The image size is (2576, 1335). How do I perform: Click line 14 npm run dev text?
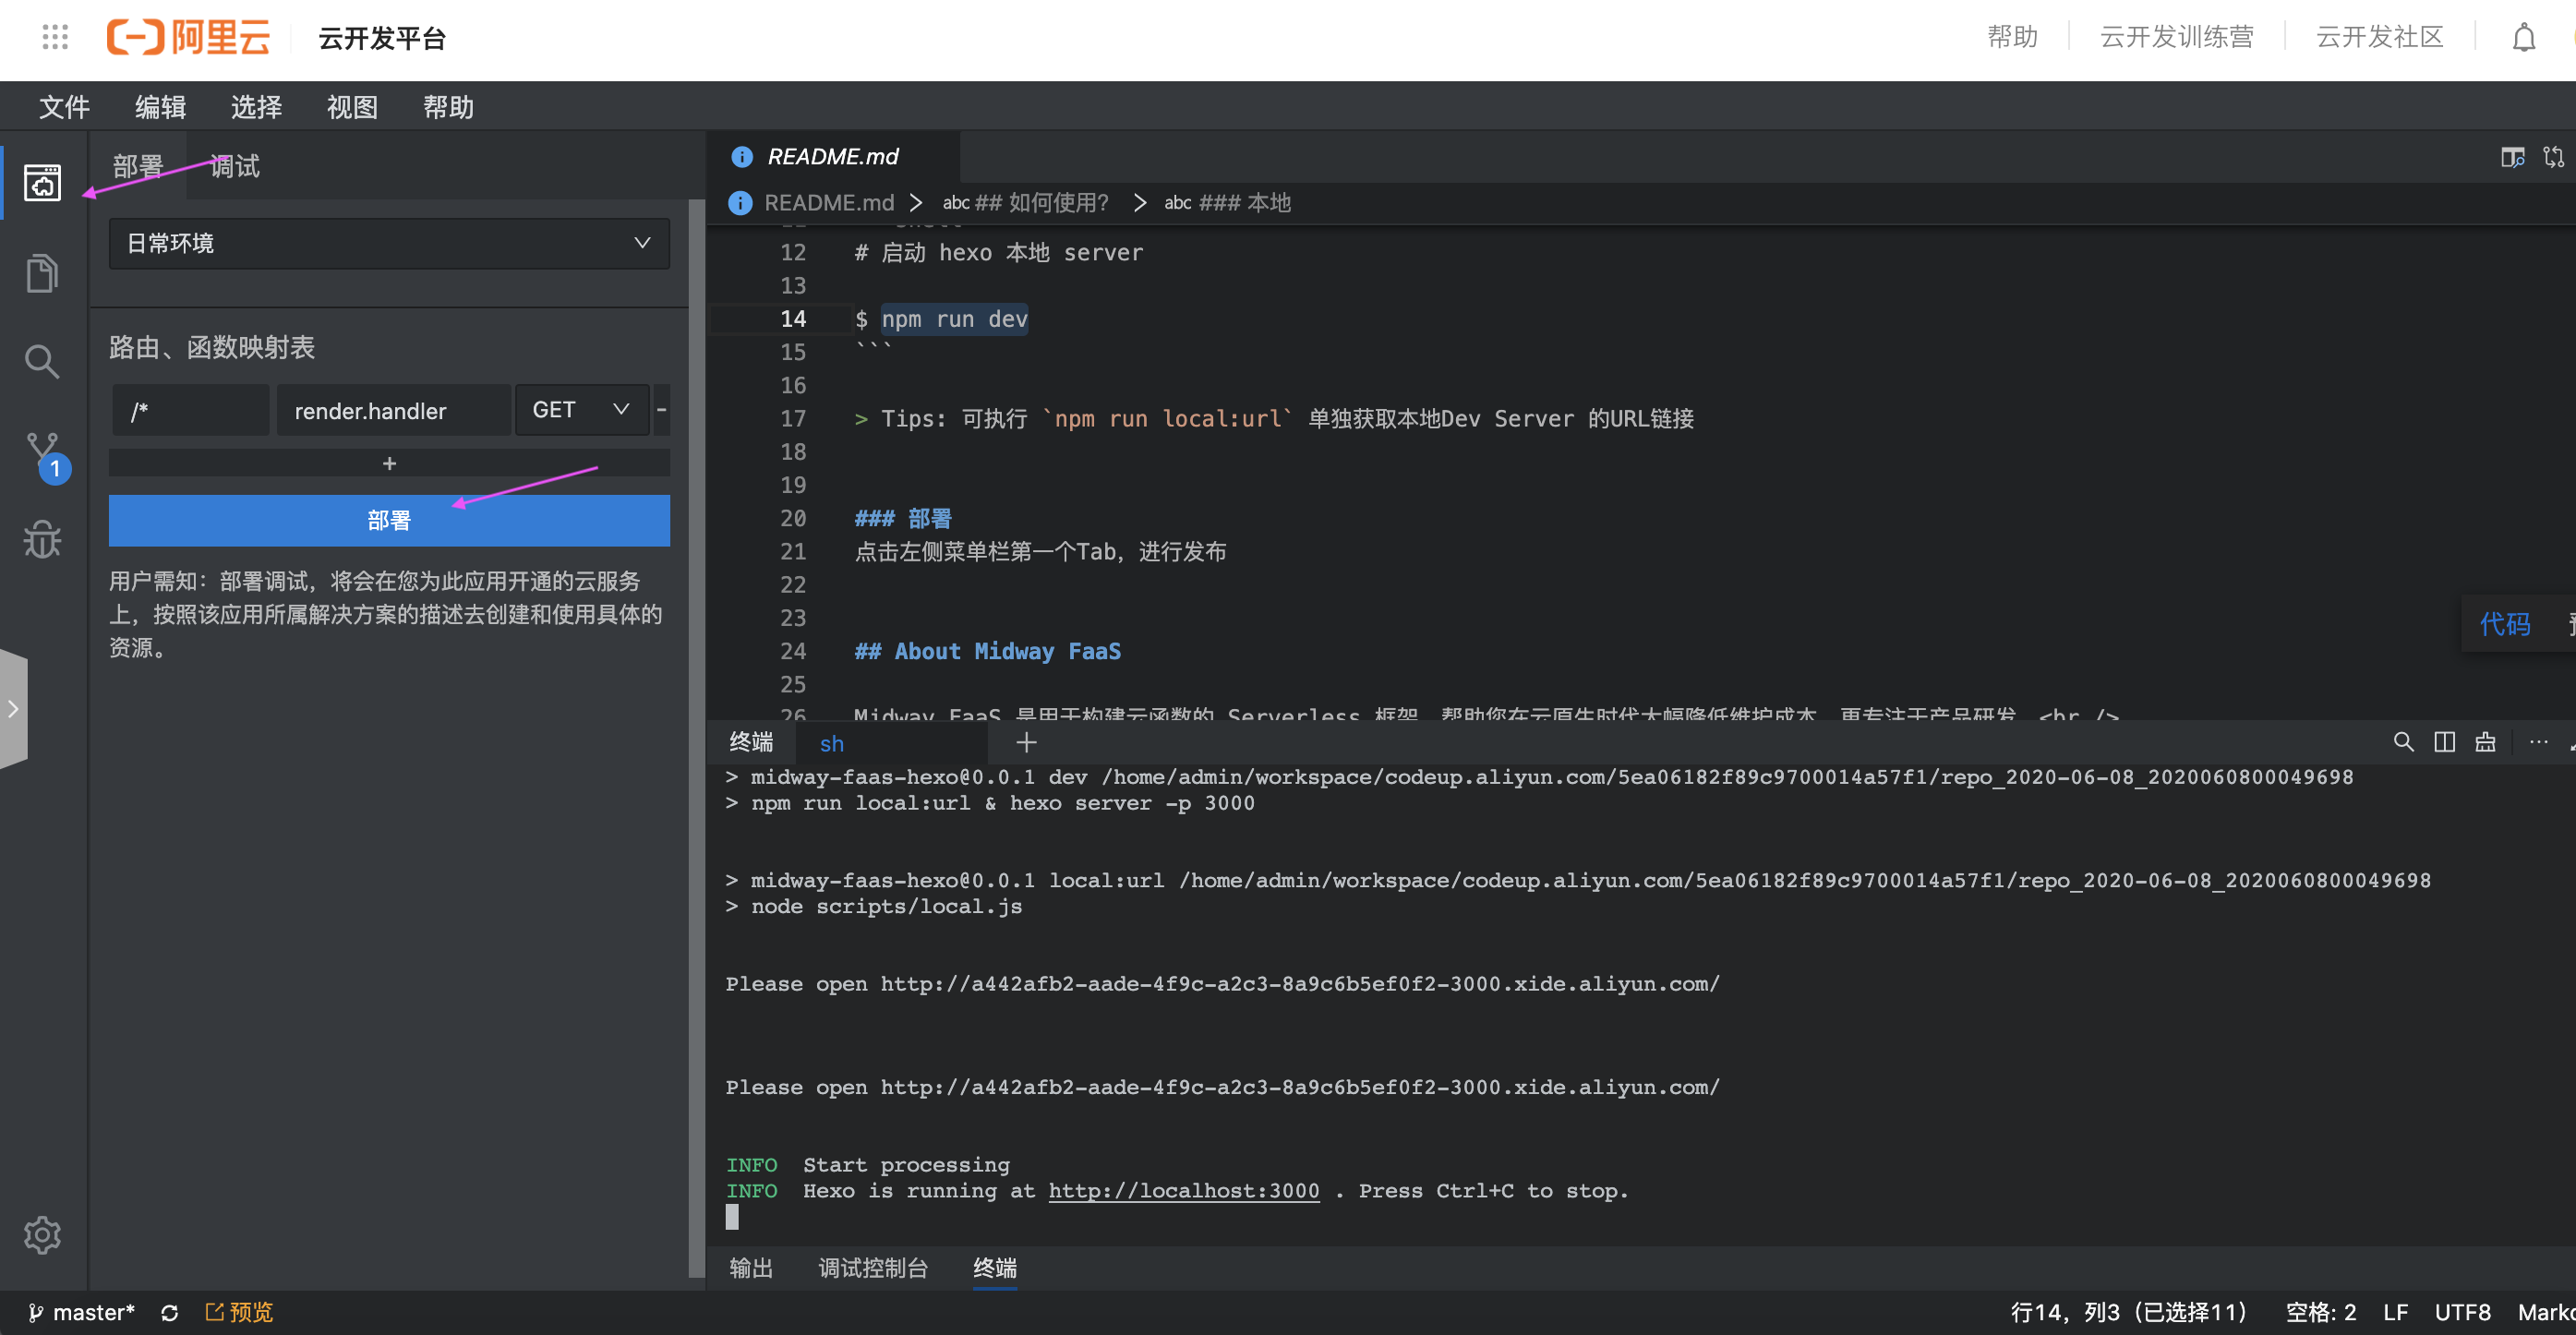(954, 319)
